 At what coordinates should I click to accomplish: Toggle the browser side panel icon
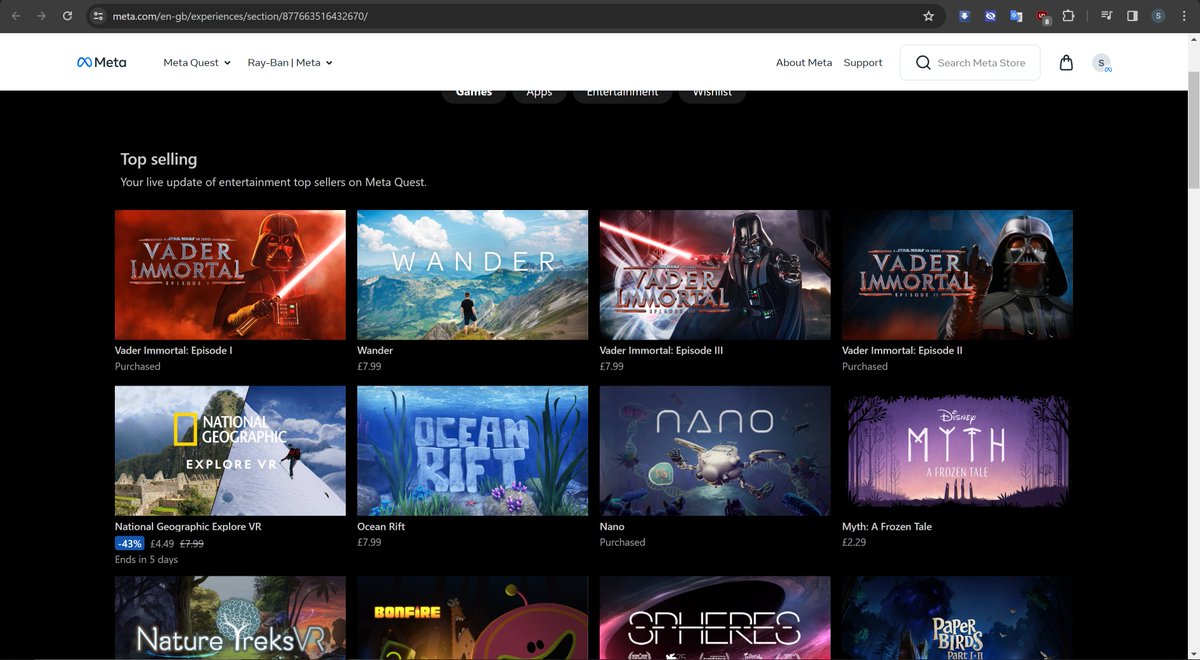1133,15
